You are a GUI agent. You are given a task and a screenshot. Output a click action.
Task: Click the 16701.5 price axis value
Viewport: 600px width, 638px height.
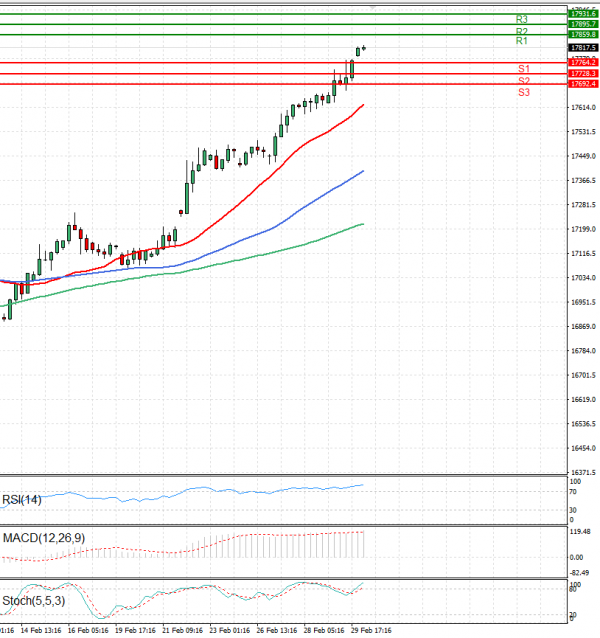pos(583,375)
